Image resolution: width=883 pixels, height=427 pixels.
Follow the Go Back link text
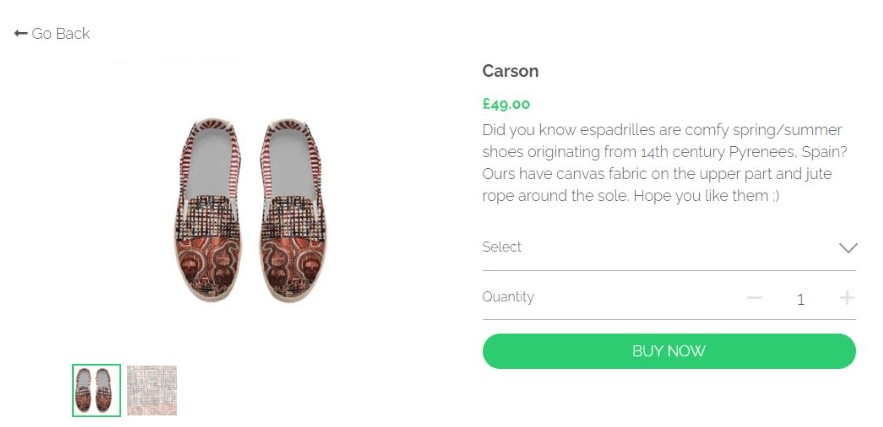(x=61, y=34)
